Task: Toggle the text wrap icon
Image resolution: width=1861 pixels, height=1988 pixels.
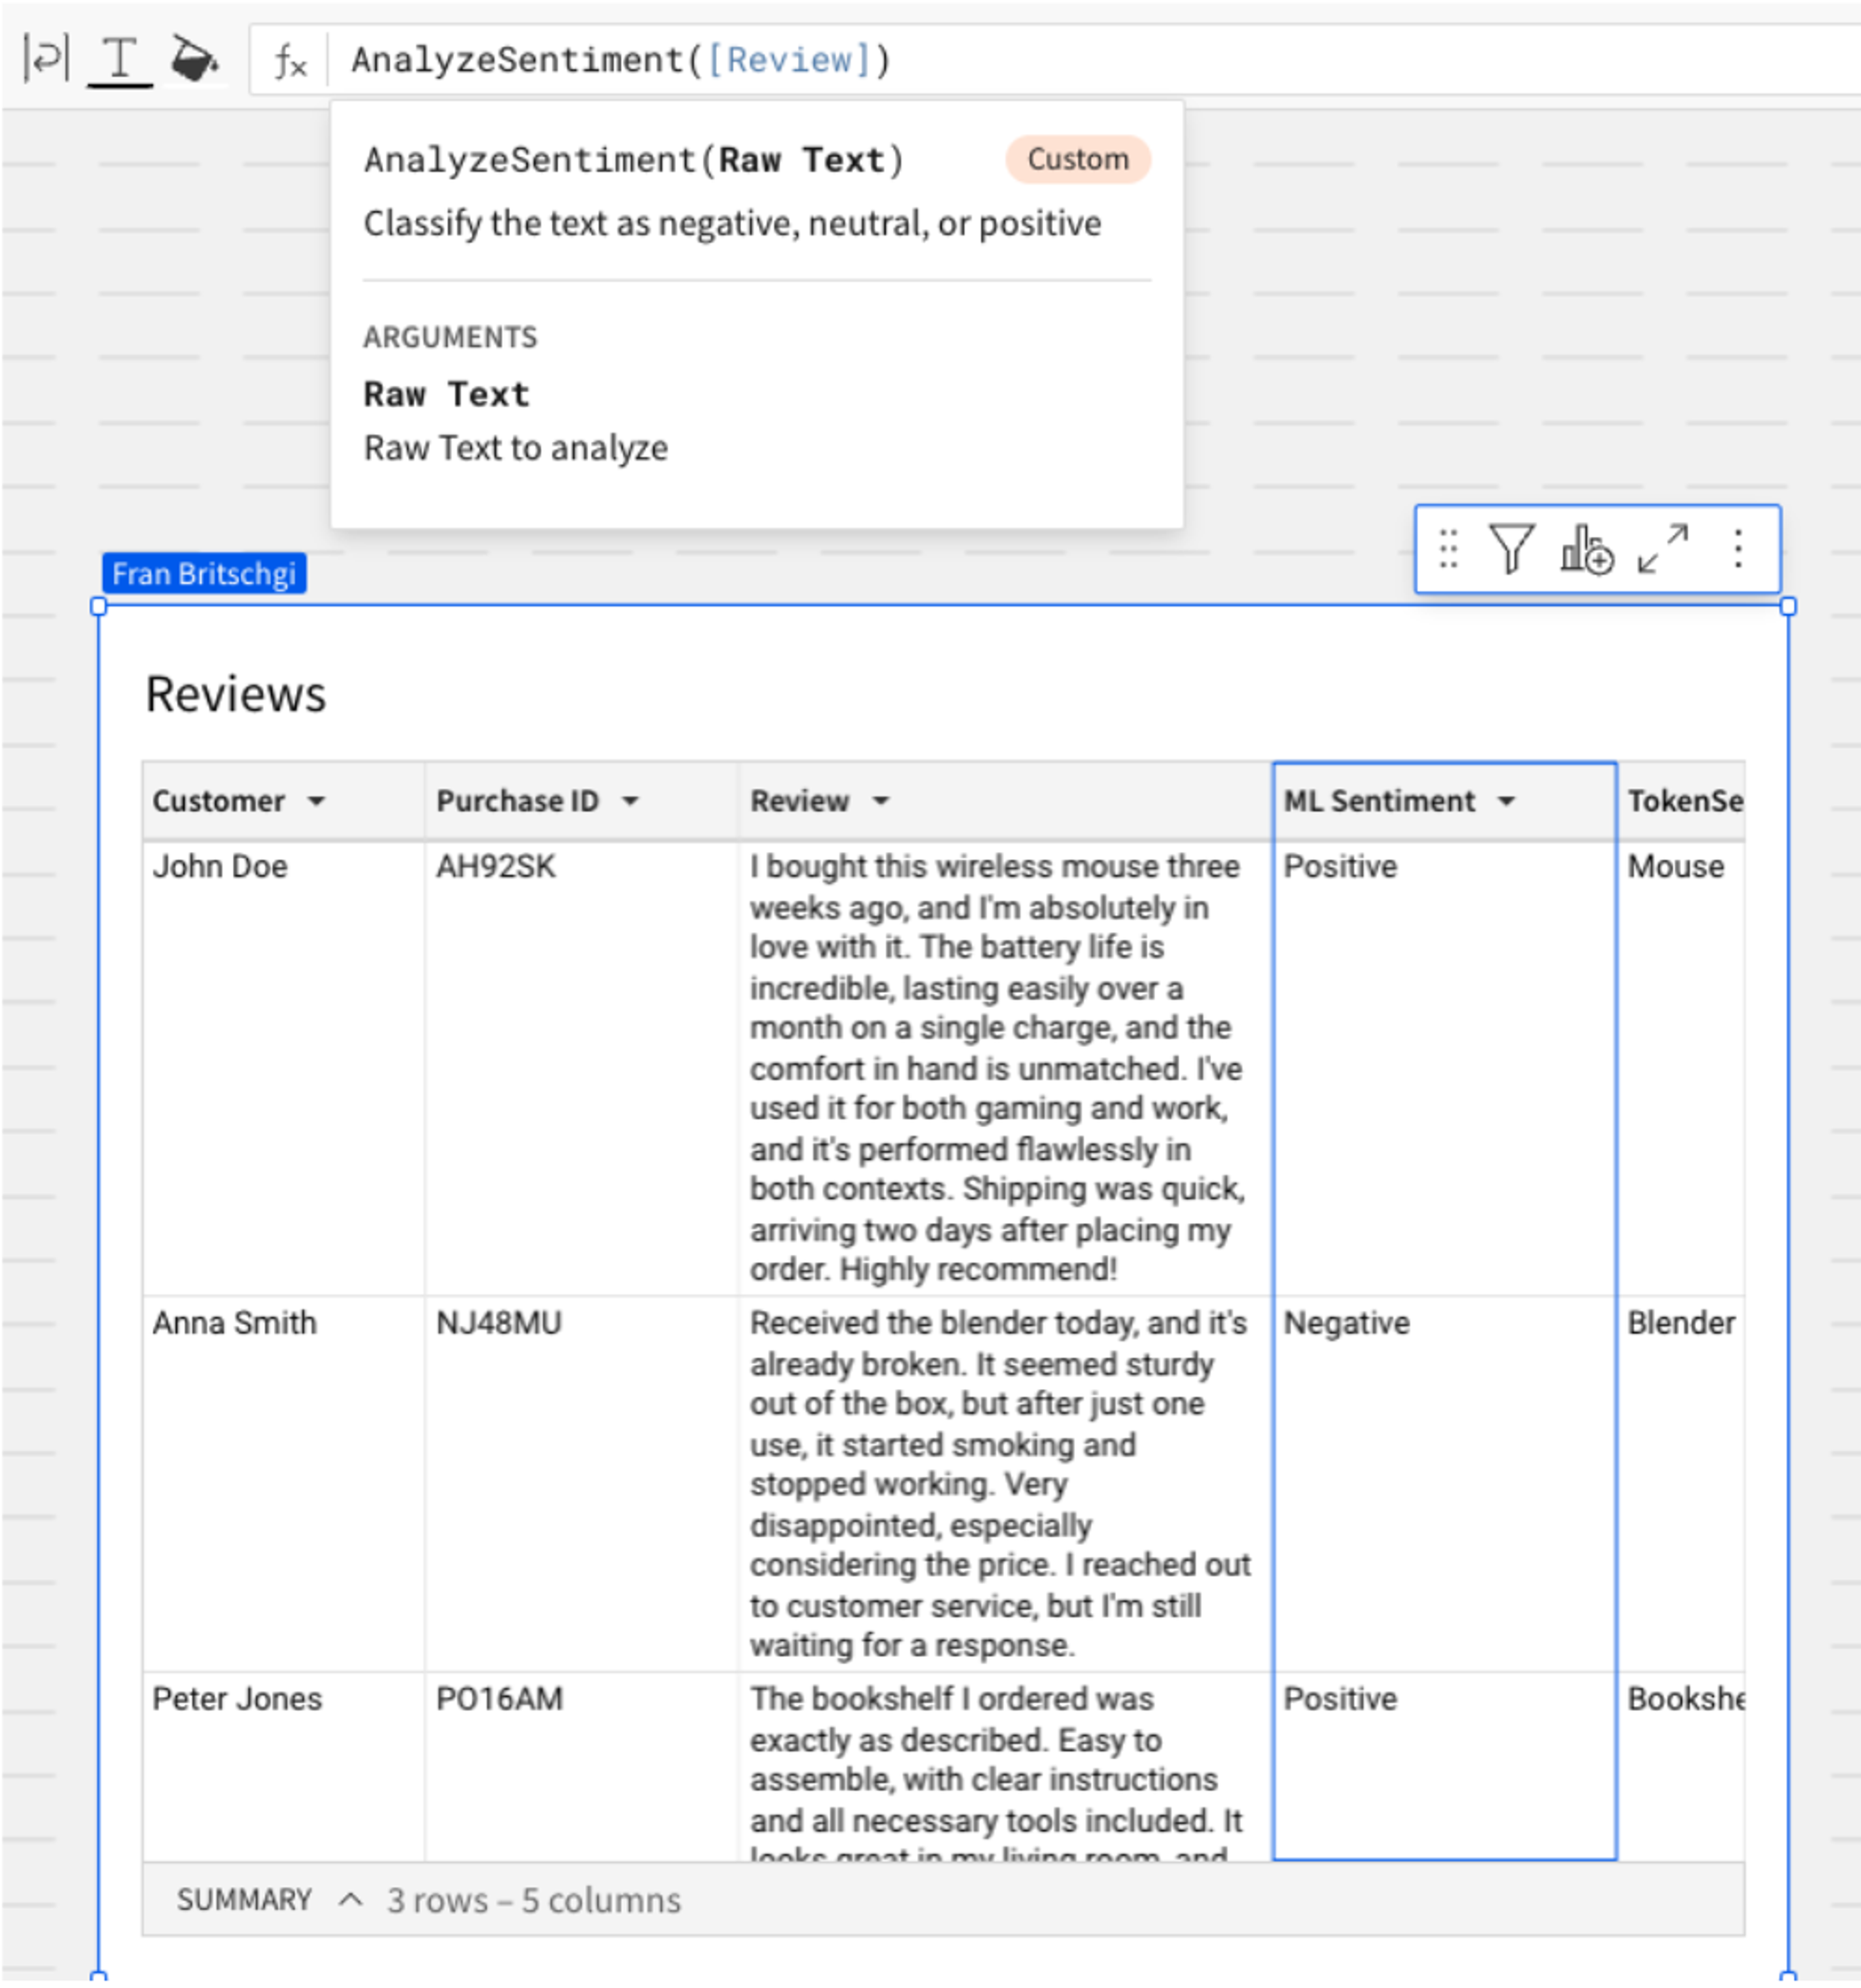Action: click(45, 58)
